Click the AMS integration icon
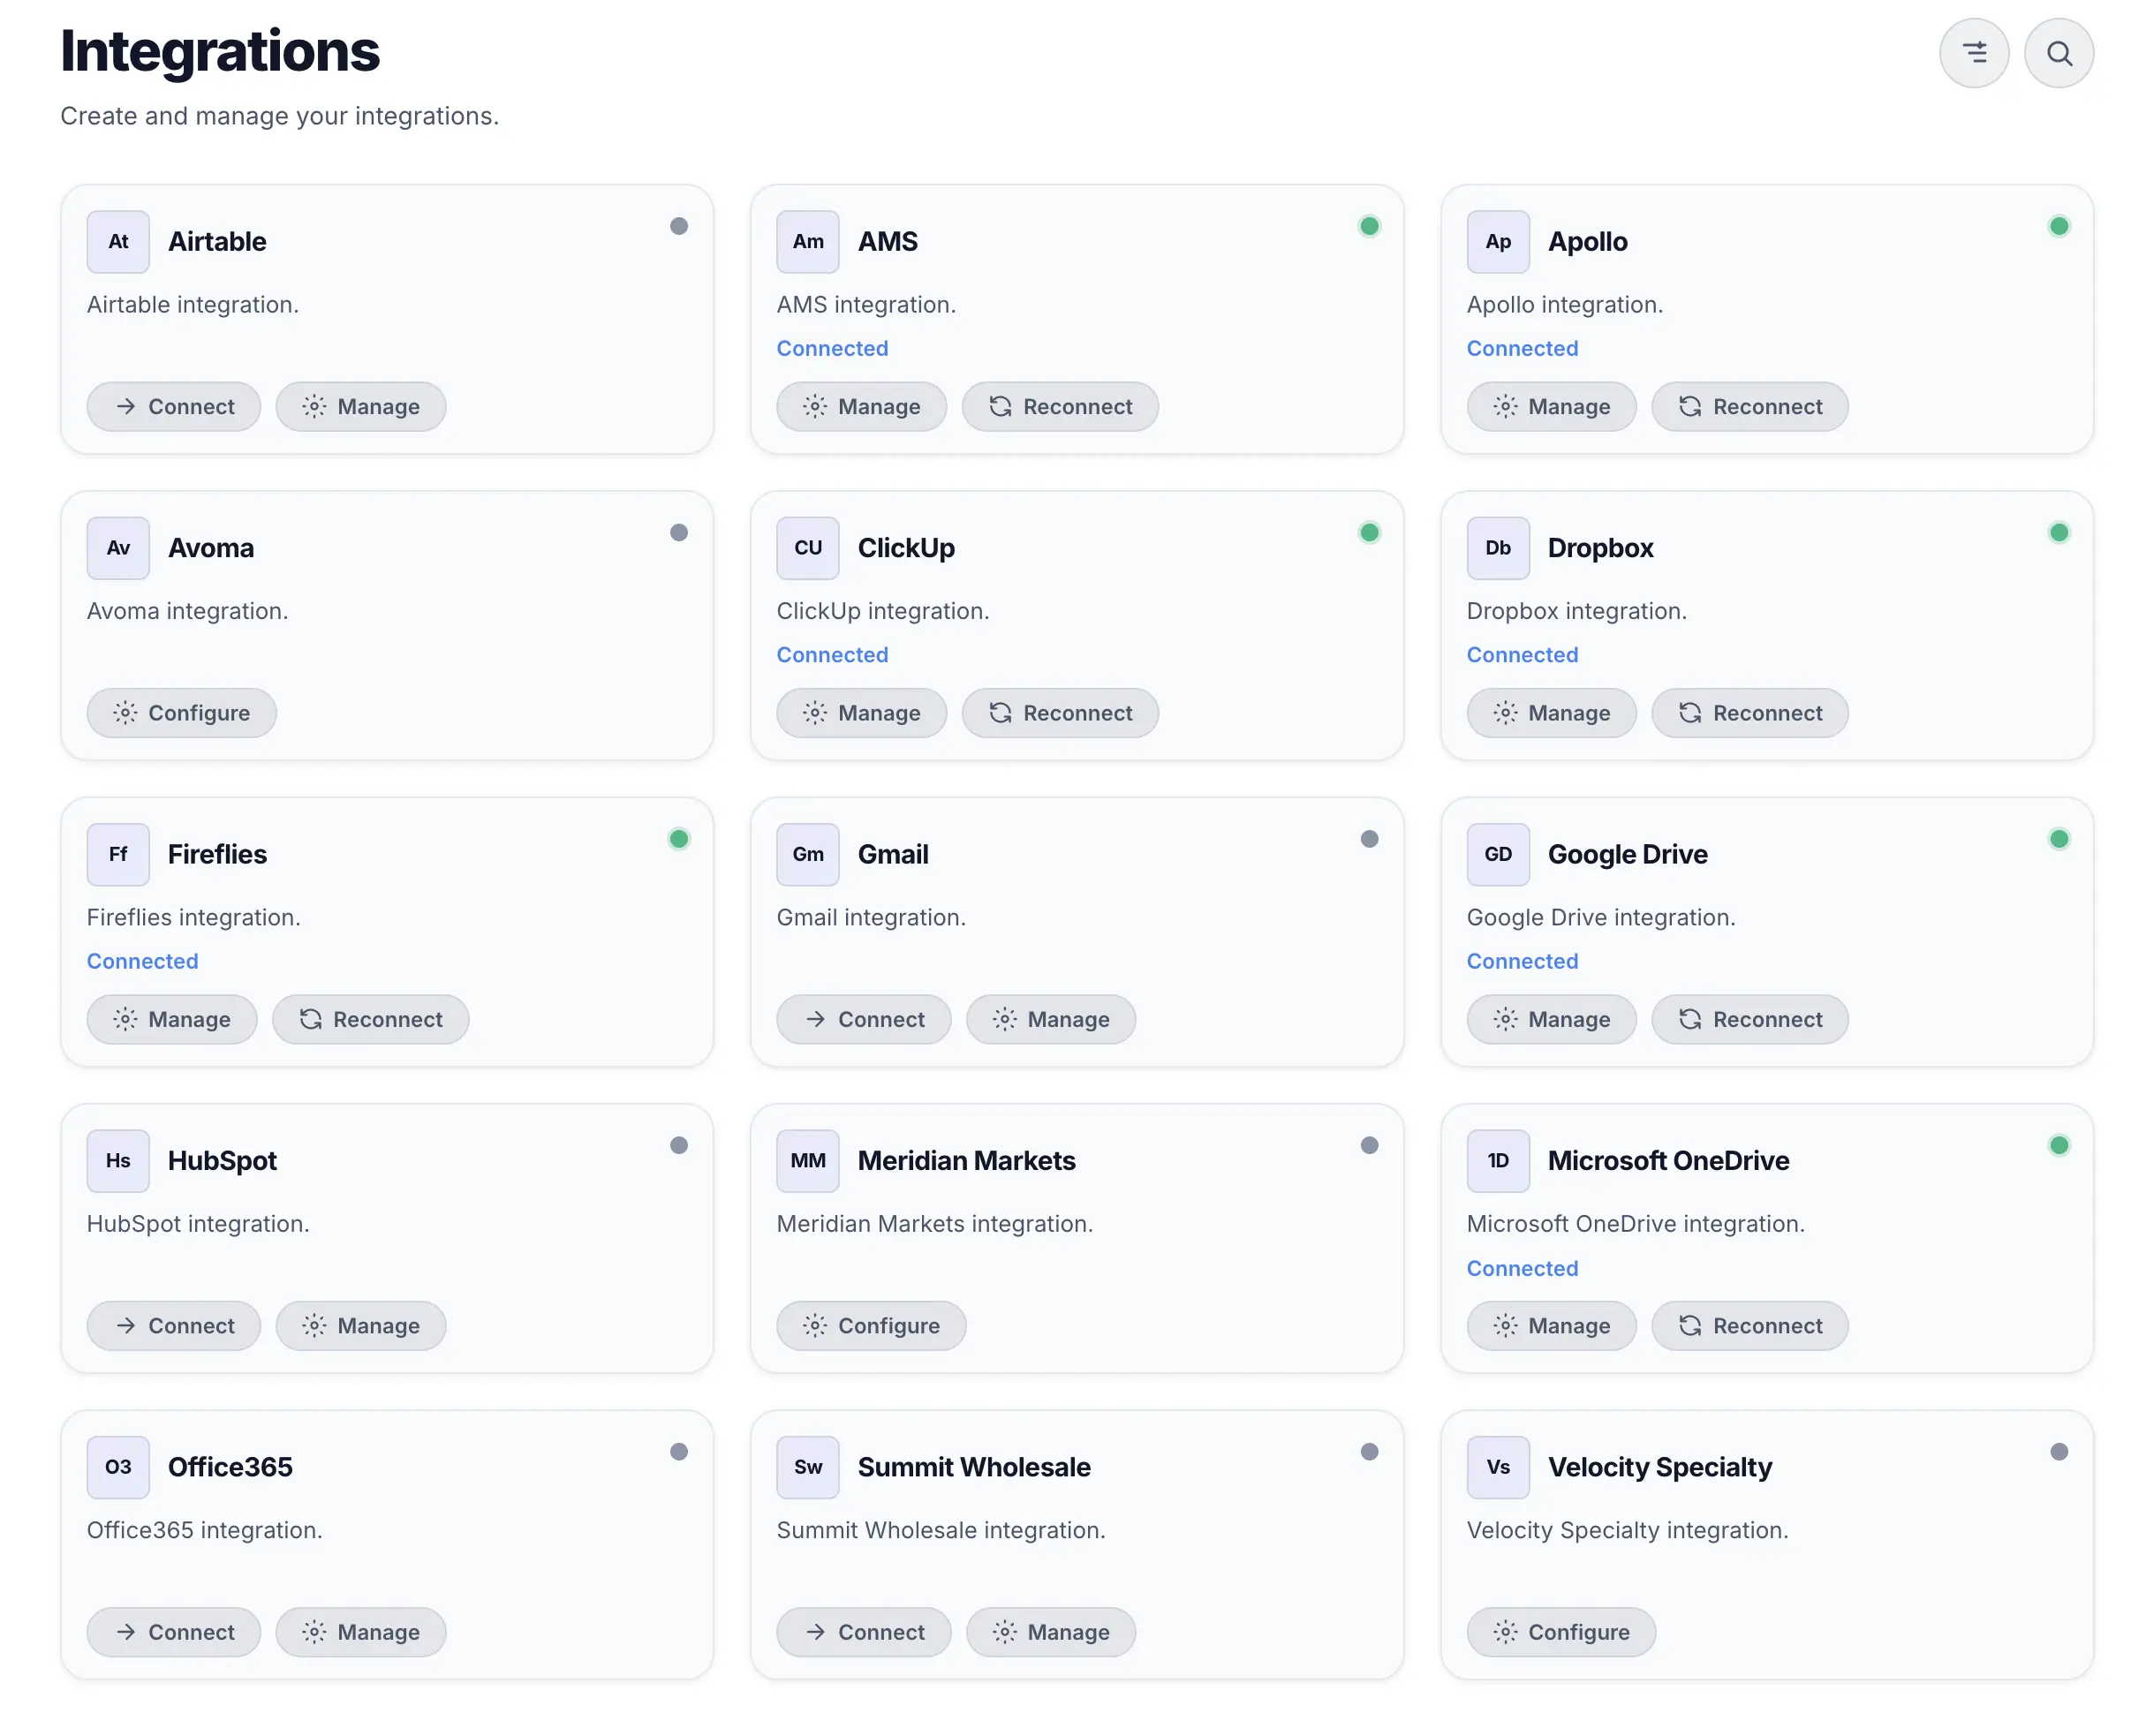Image resolution: width=2146 pixels, height=1736 pixels. pyautogui.click(x=807, y=241)
